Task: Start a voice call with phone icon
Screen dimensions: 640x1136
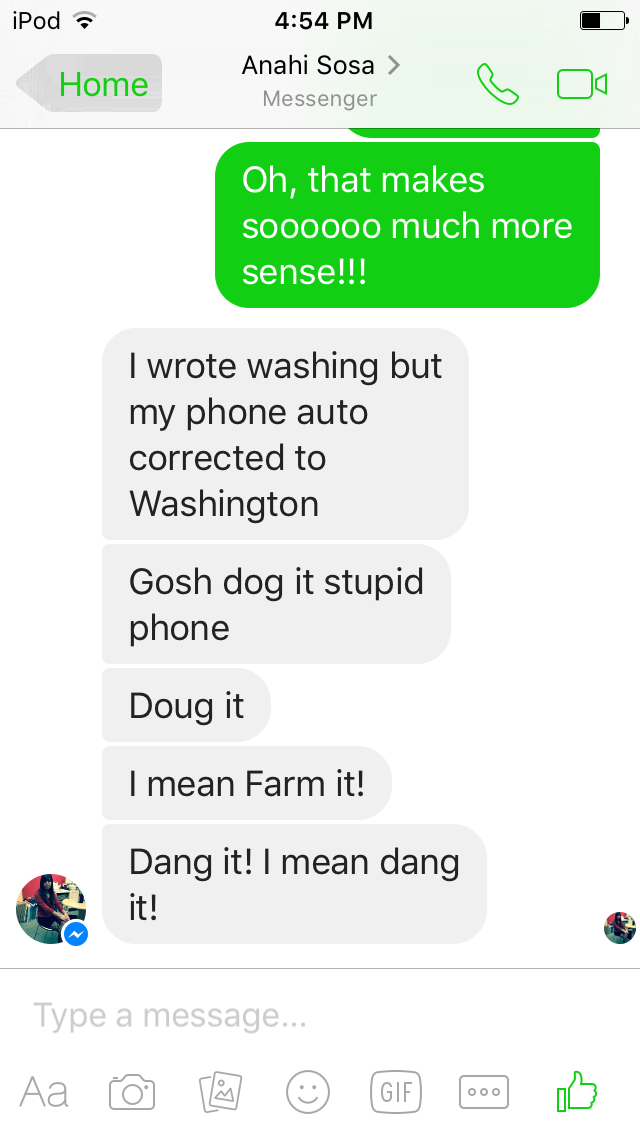Action: 497,84
